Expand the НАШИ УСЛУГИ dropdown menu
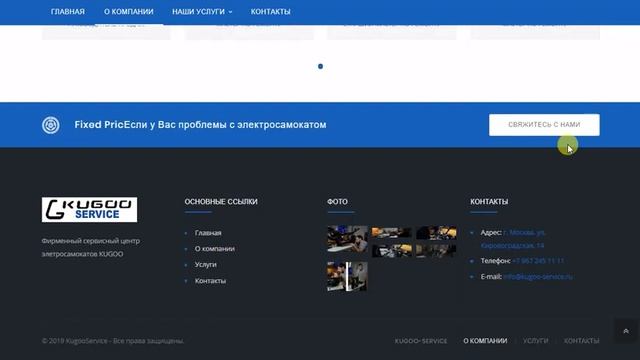The width and height of the screenshot is (640, 360). 202,12
